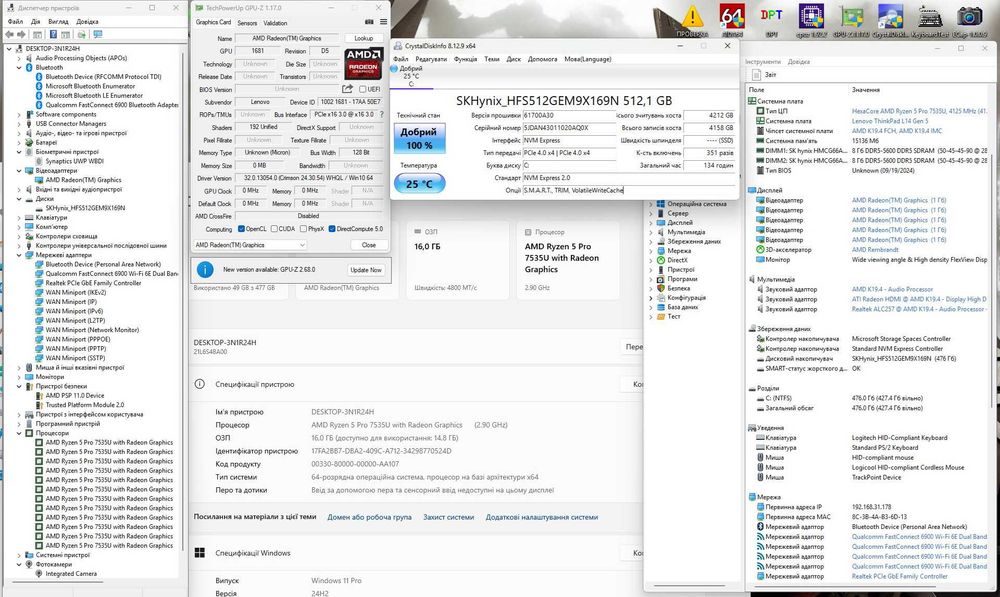Select База даних in the AIDA64 tree
The height and width of the screenshot is (597, 1000).
click(682, 307)
